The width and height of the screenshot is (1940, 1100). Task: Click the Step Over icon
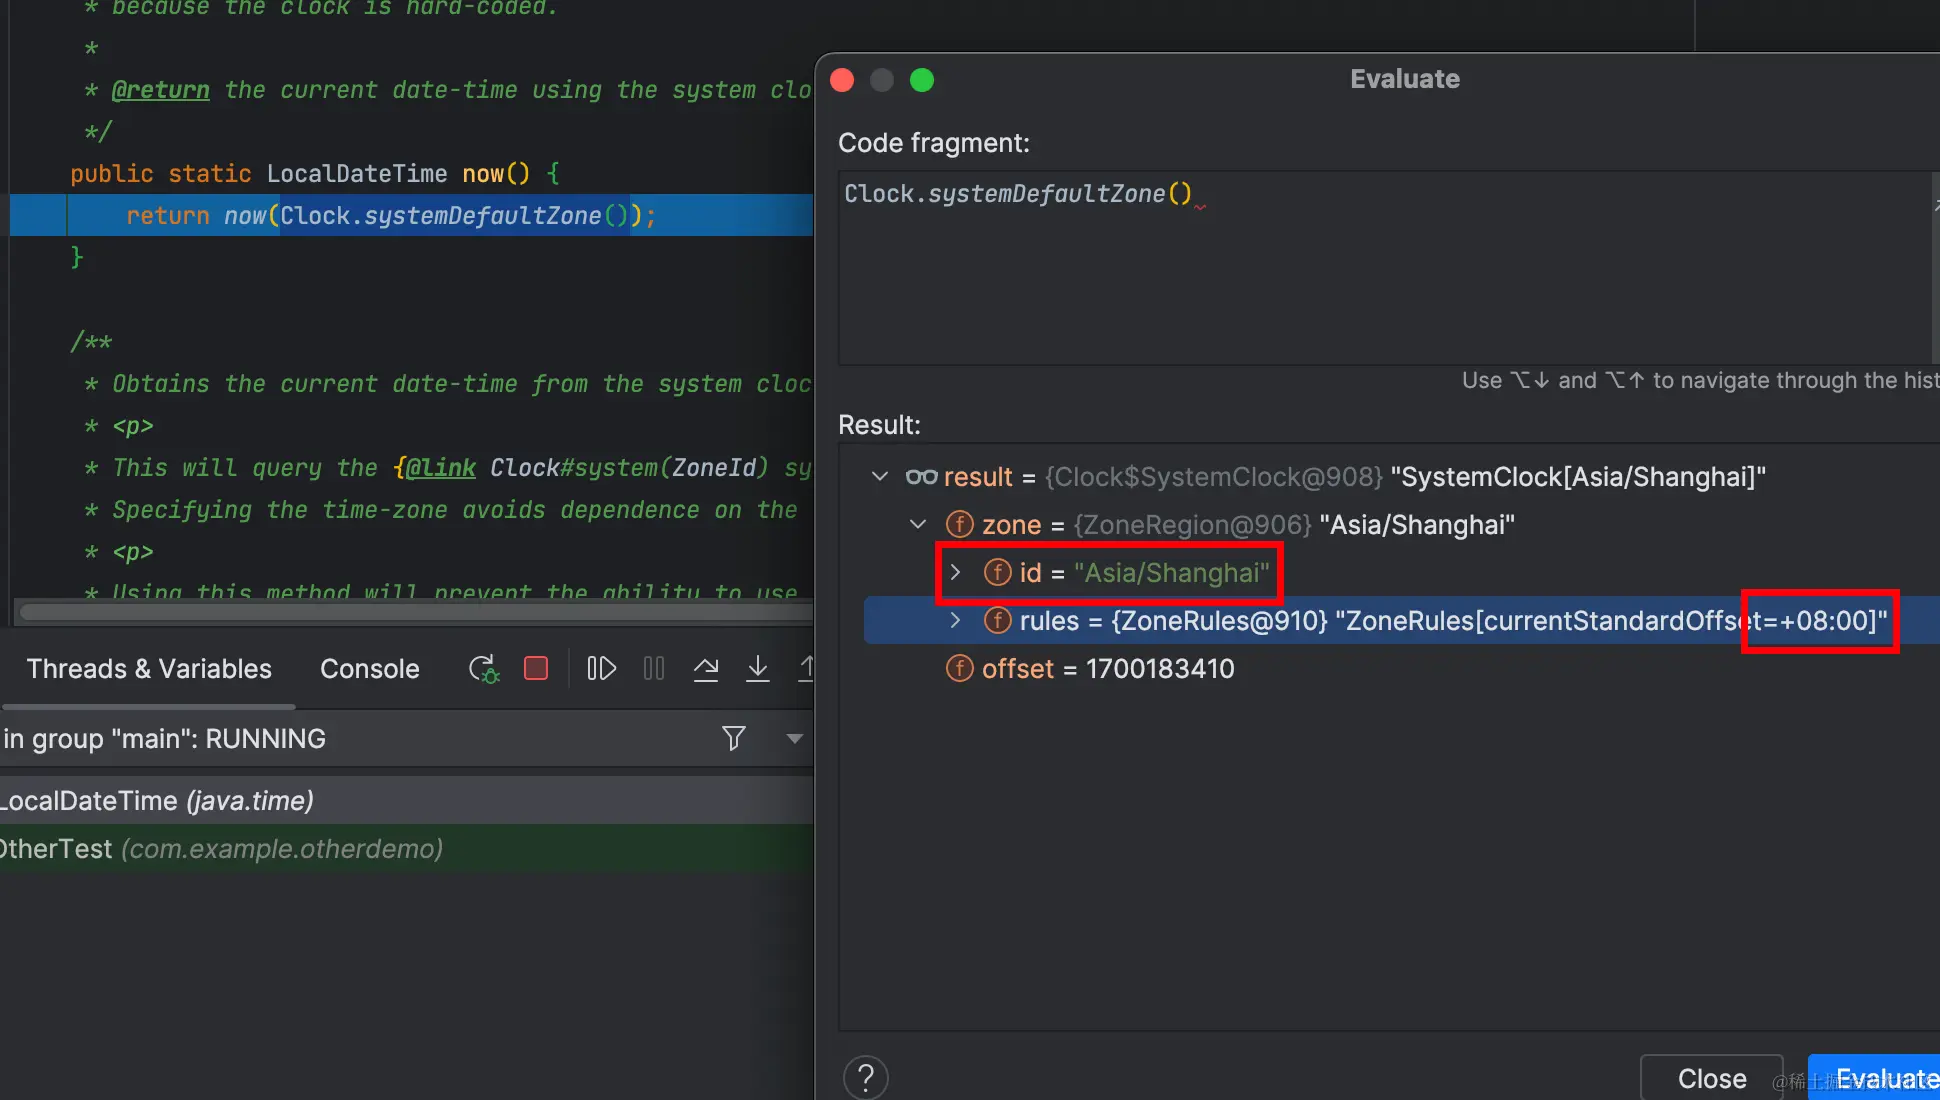pos(706,669)
